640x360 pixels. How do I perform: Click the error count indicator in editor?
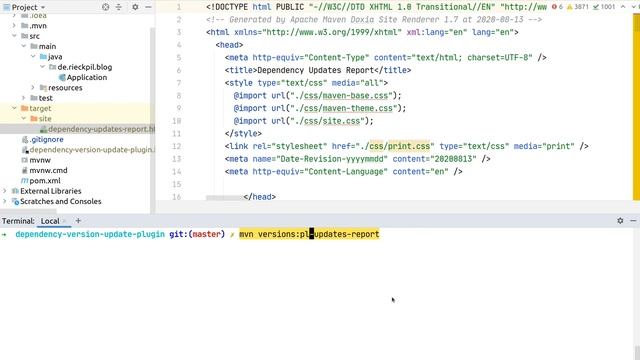click(557, 7)
